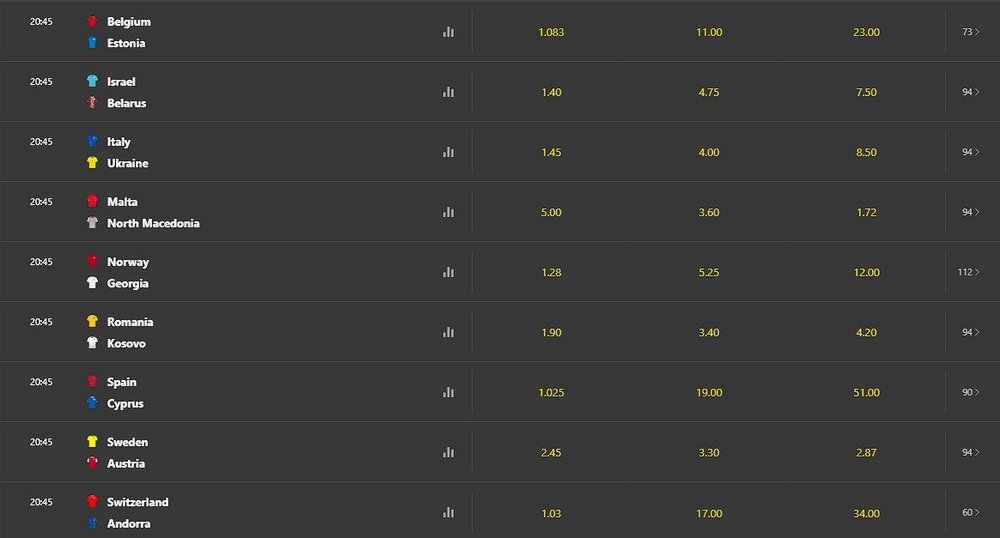Image resolution: width=1000 pixels, height=538 pixels.
Task: Open statistics icon for Italy vs Ukraine
Action: point(448,152)
